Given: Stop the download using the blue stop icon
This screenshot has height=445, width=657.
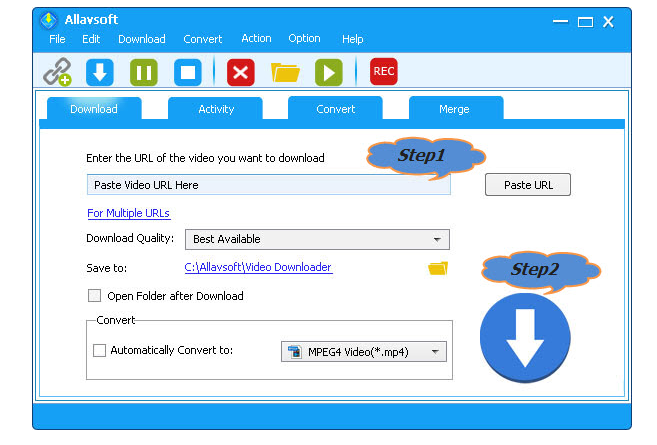Looking at the screenshot, I should (x=187, y=71).
